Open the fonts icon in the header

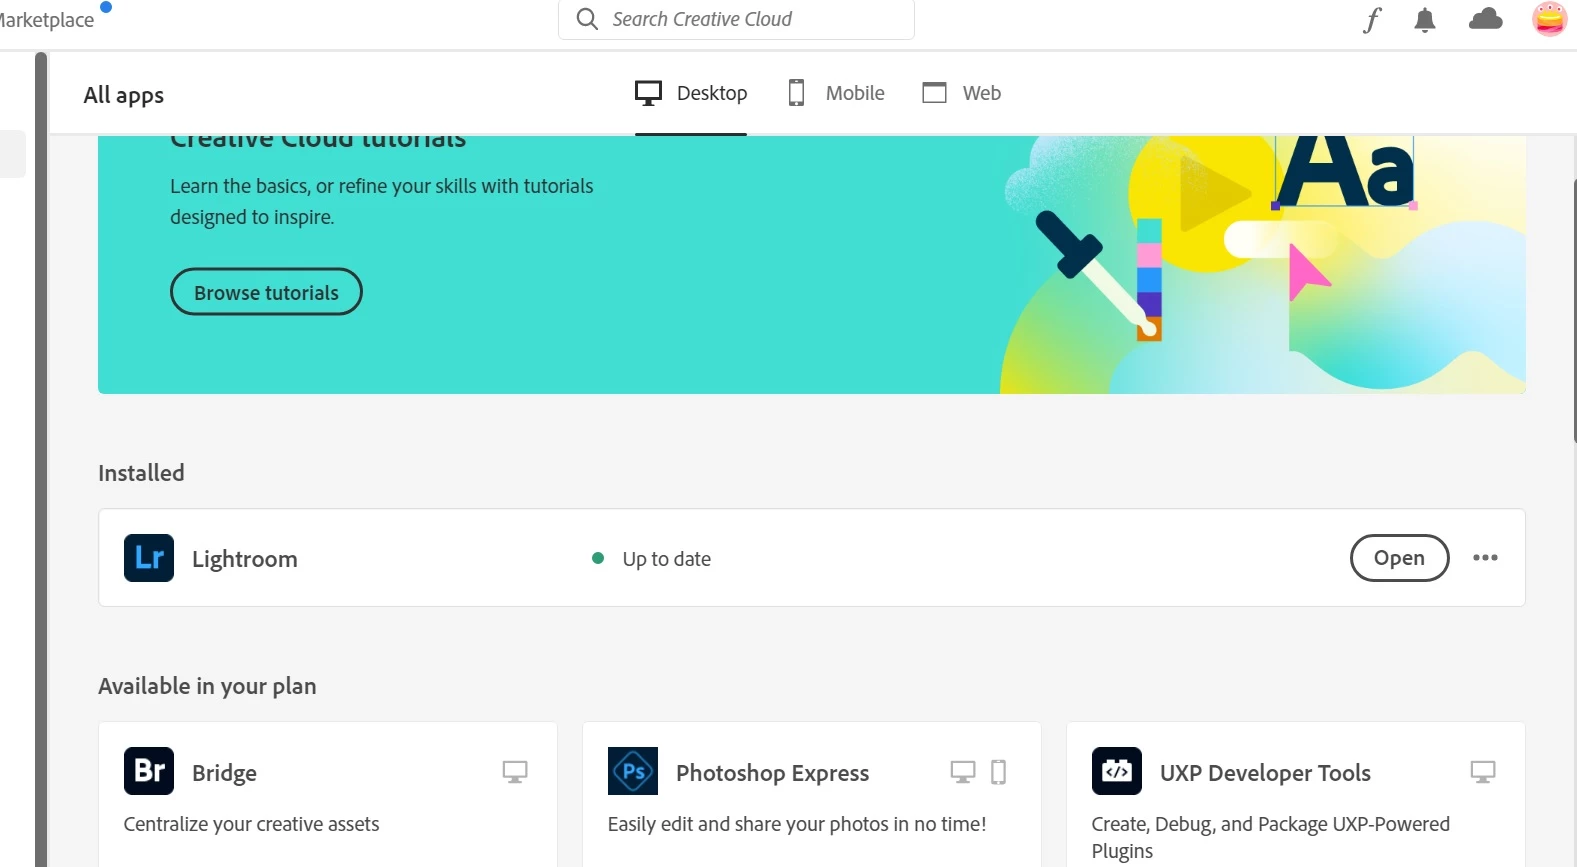coord(1372,20)
